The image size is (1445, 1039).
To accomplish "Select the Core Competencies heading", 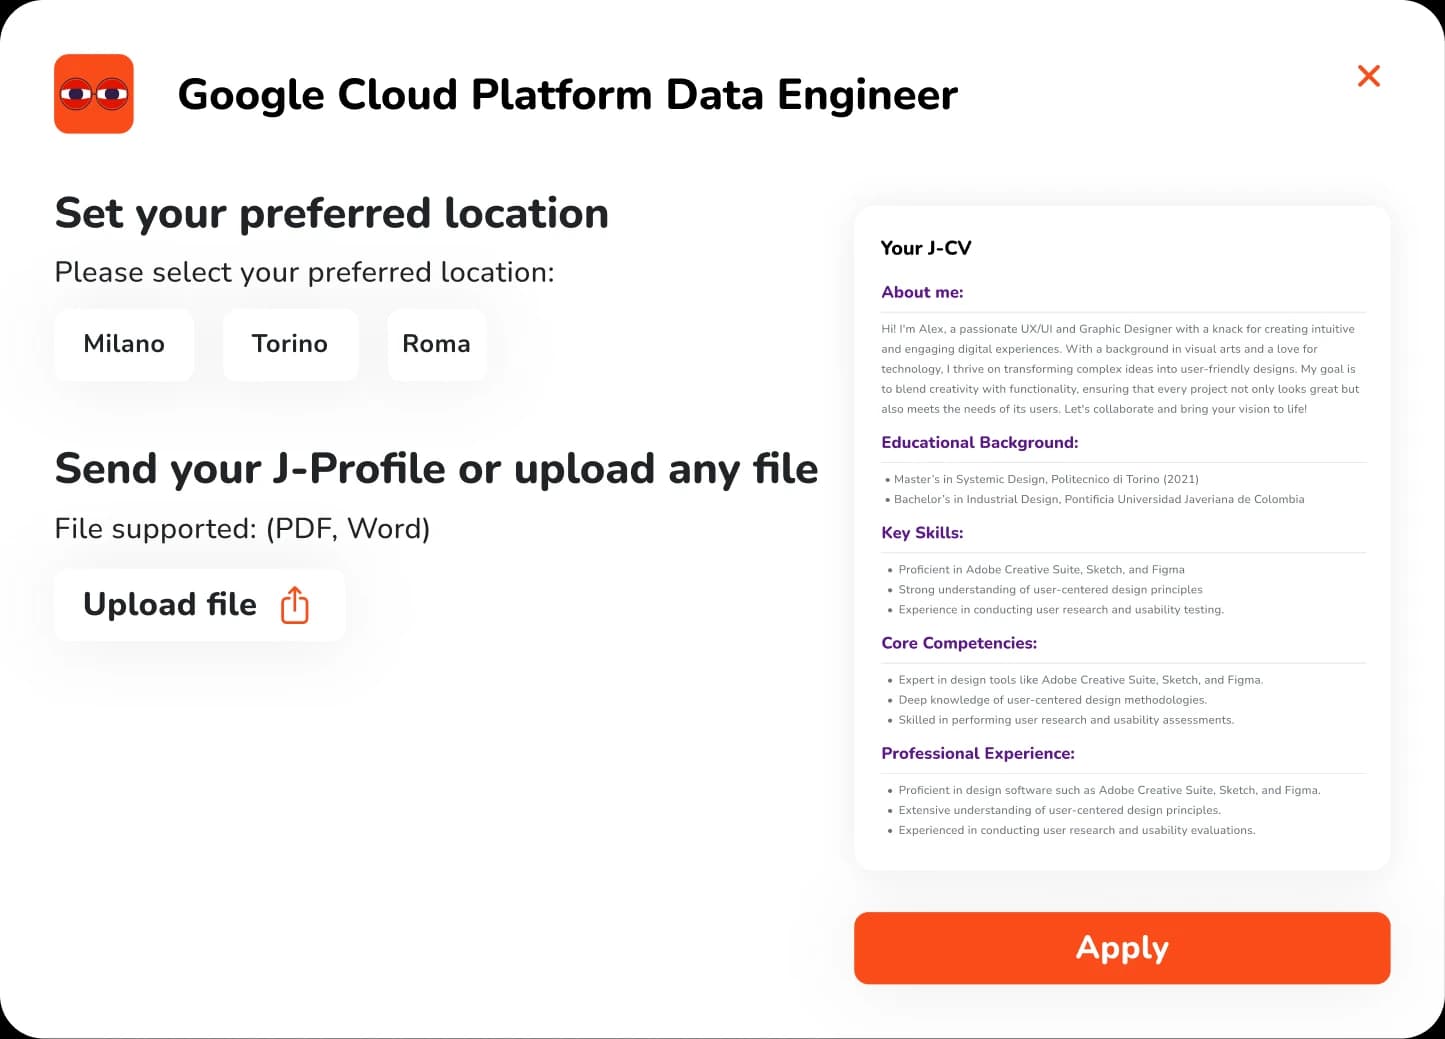I will 959,643.
